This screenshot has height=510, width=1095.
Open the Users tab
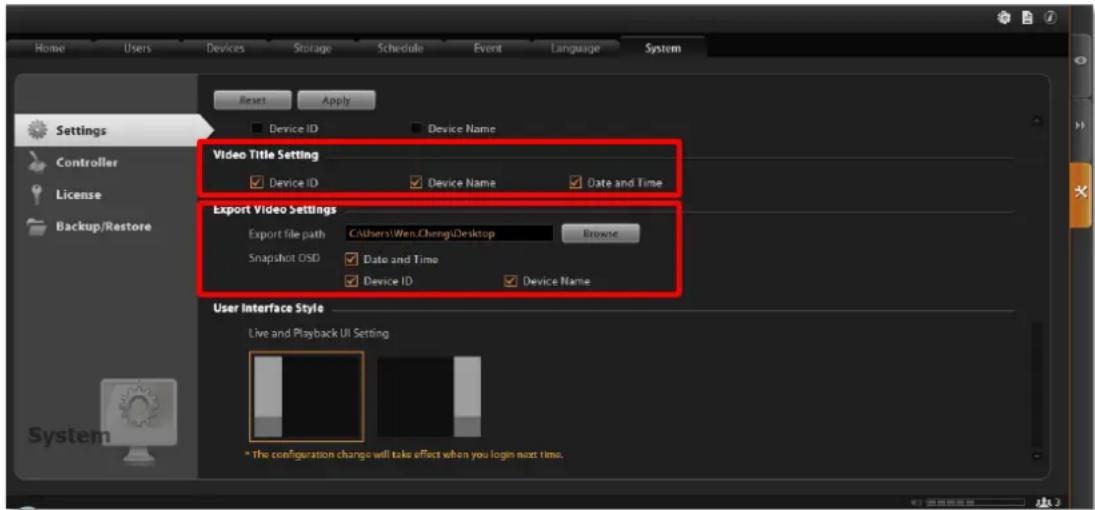[138, 49]
